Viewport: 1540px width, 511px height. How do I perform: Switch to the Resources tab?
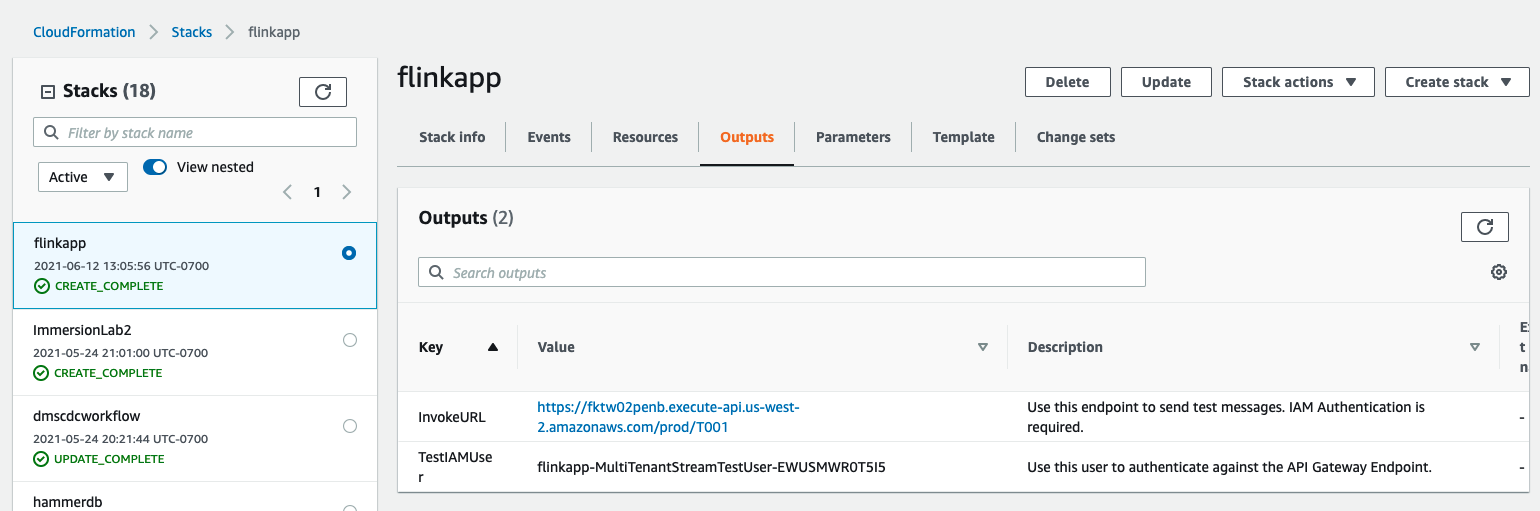[645, 137]
